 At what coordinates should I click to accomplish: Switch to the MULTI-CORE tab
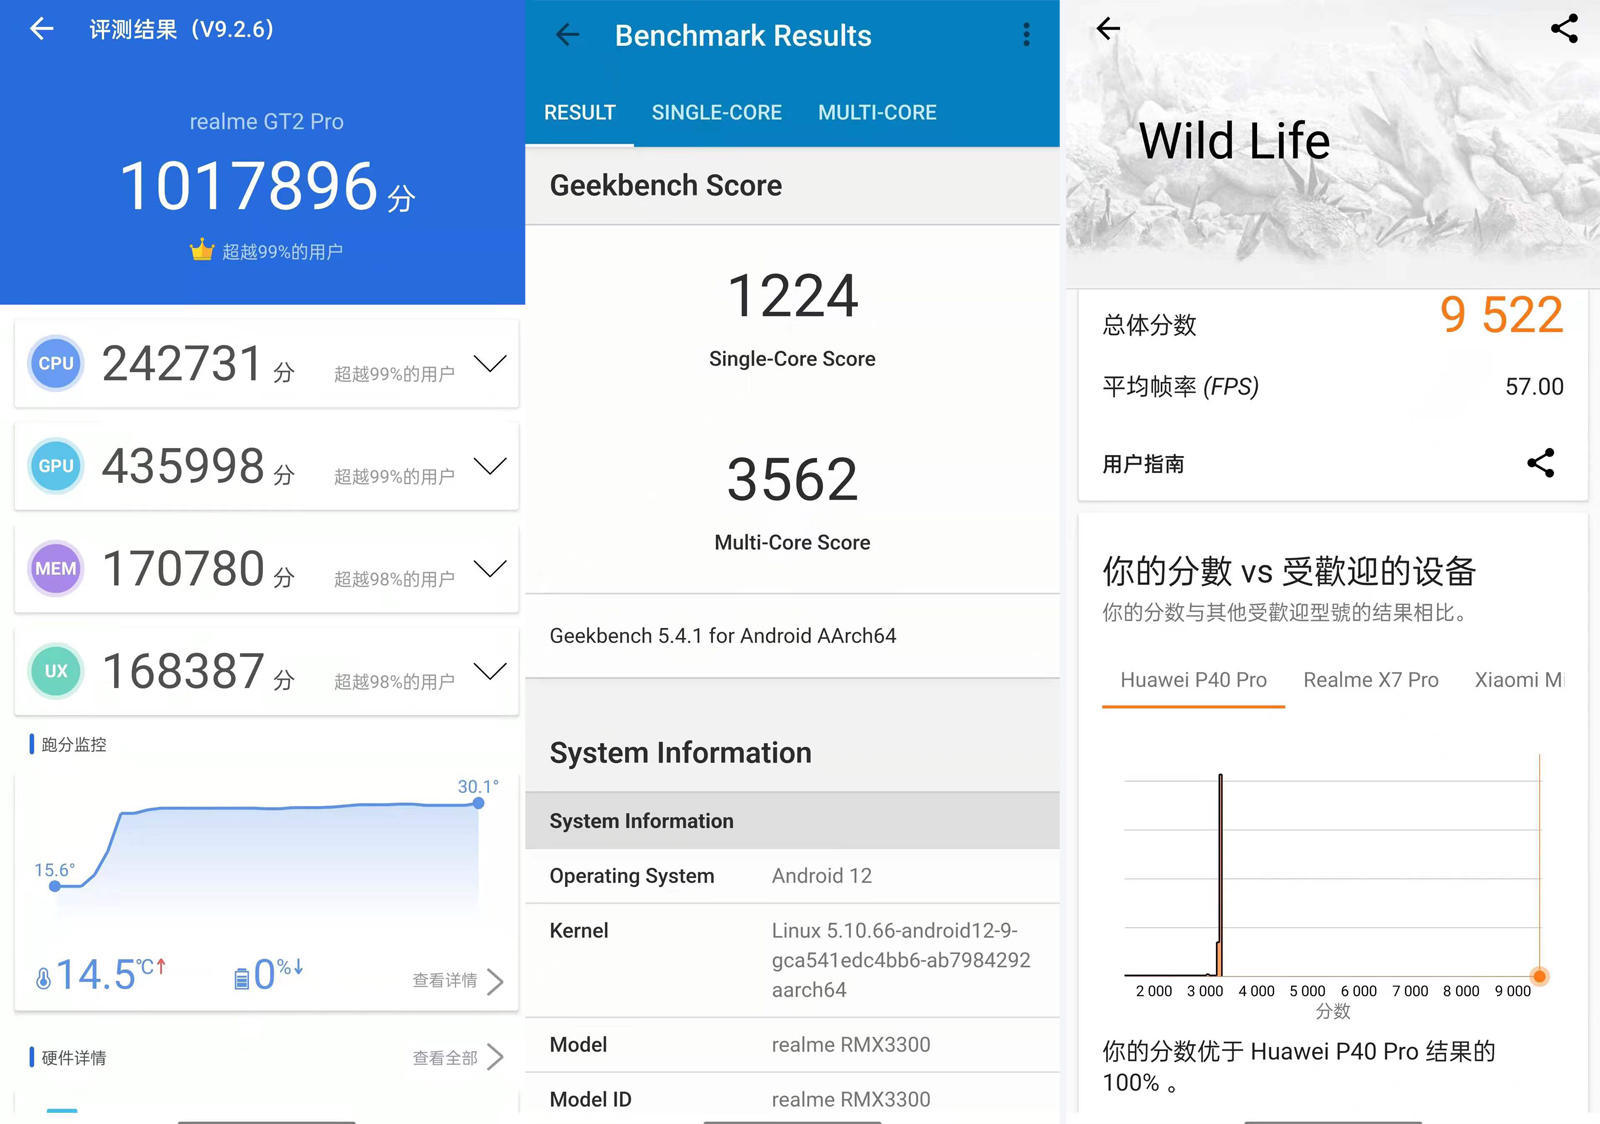(877, 113)
